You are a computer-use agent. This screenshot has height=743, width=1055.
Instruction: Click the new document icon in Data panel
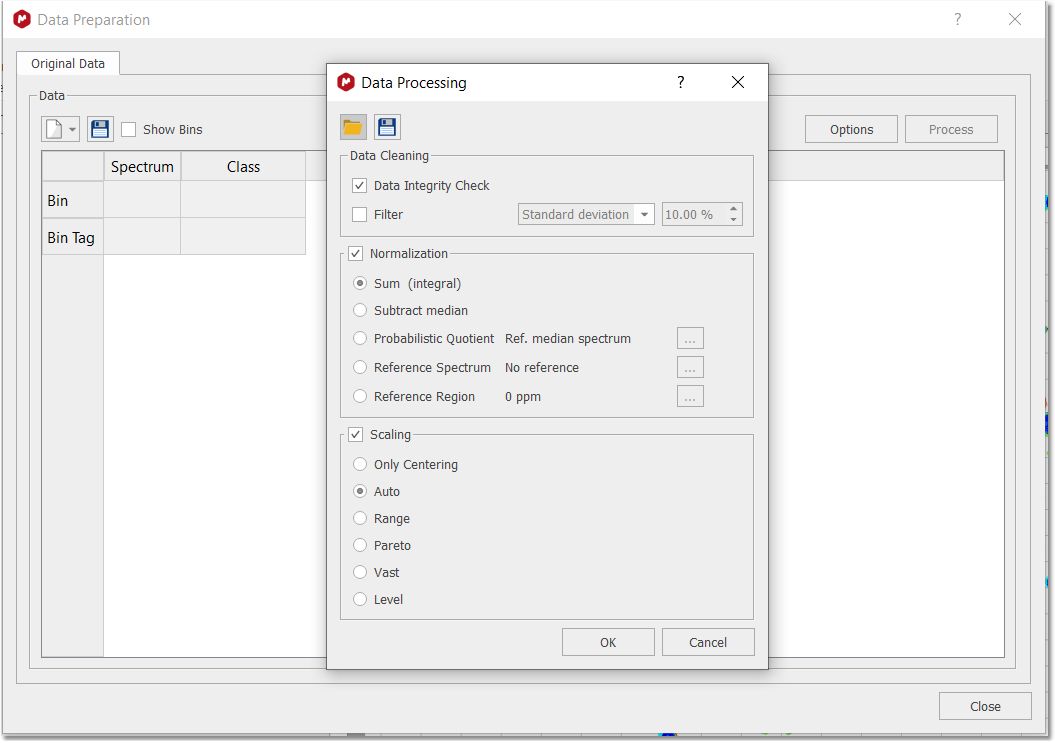pyautogui.click(x=54, y=129)
